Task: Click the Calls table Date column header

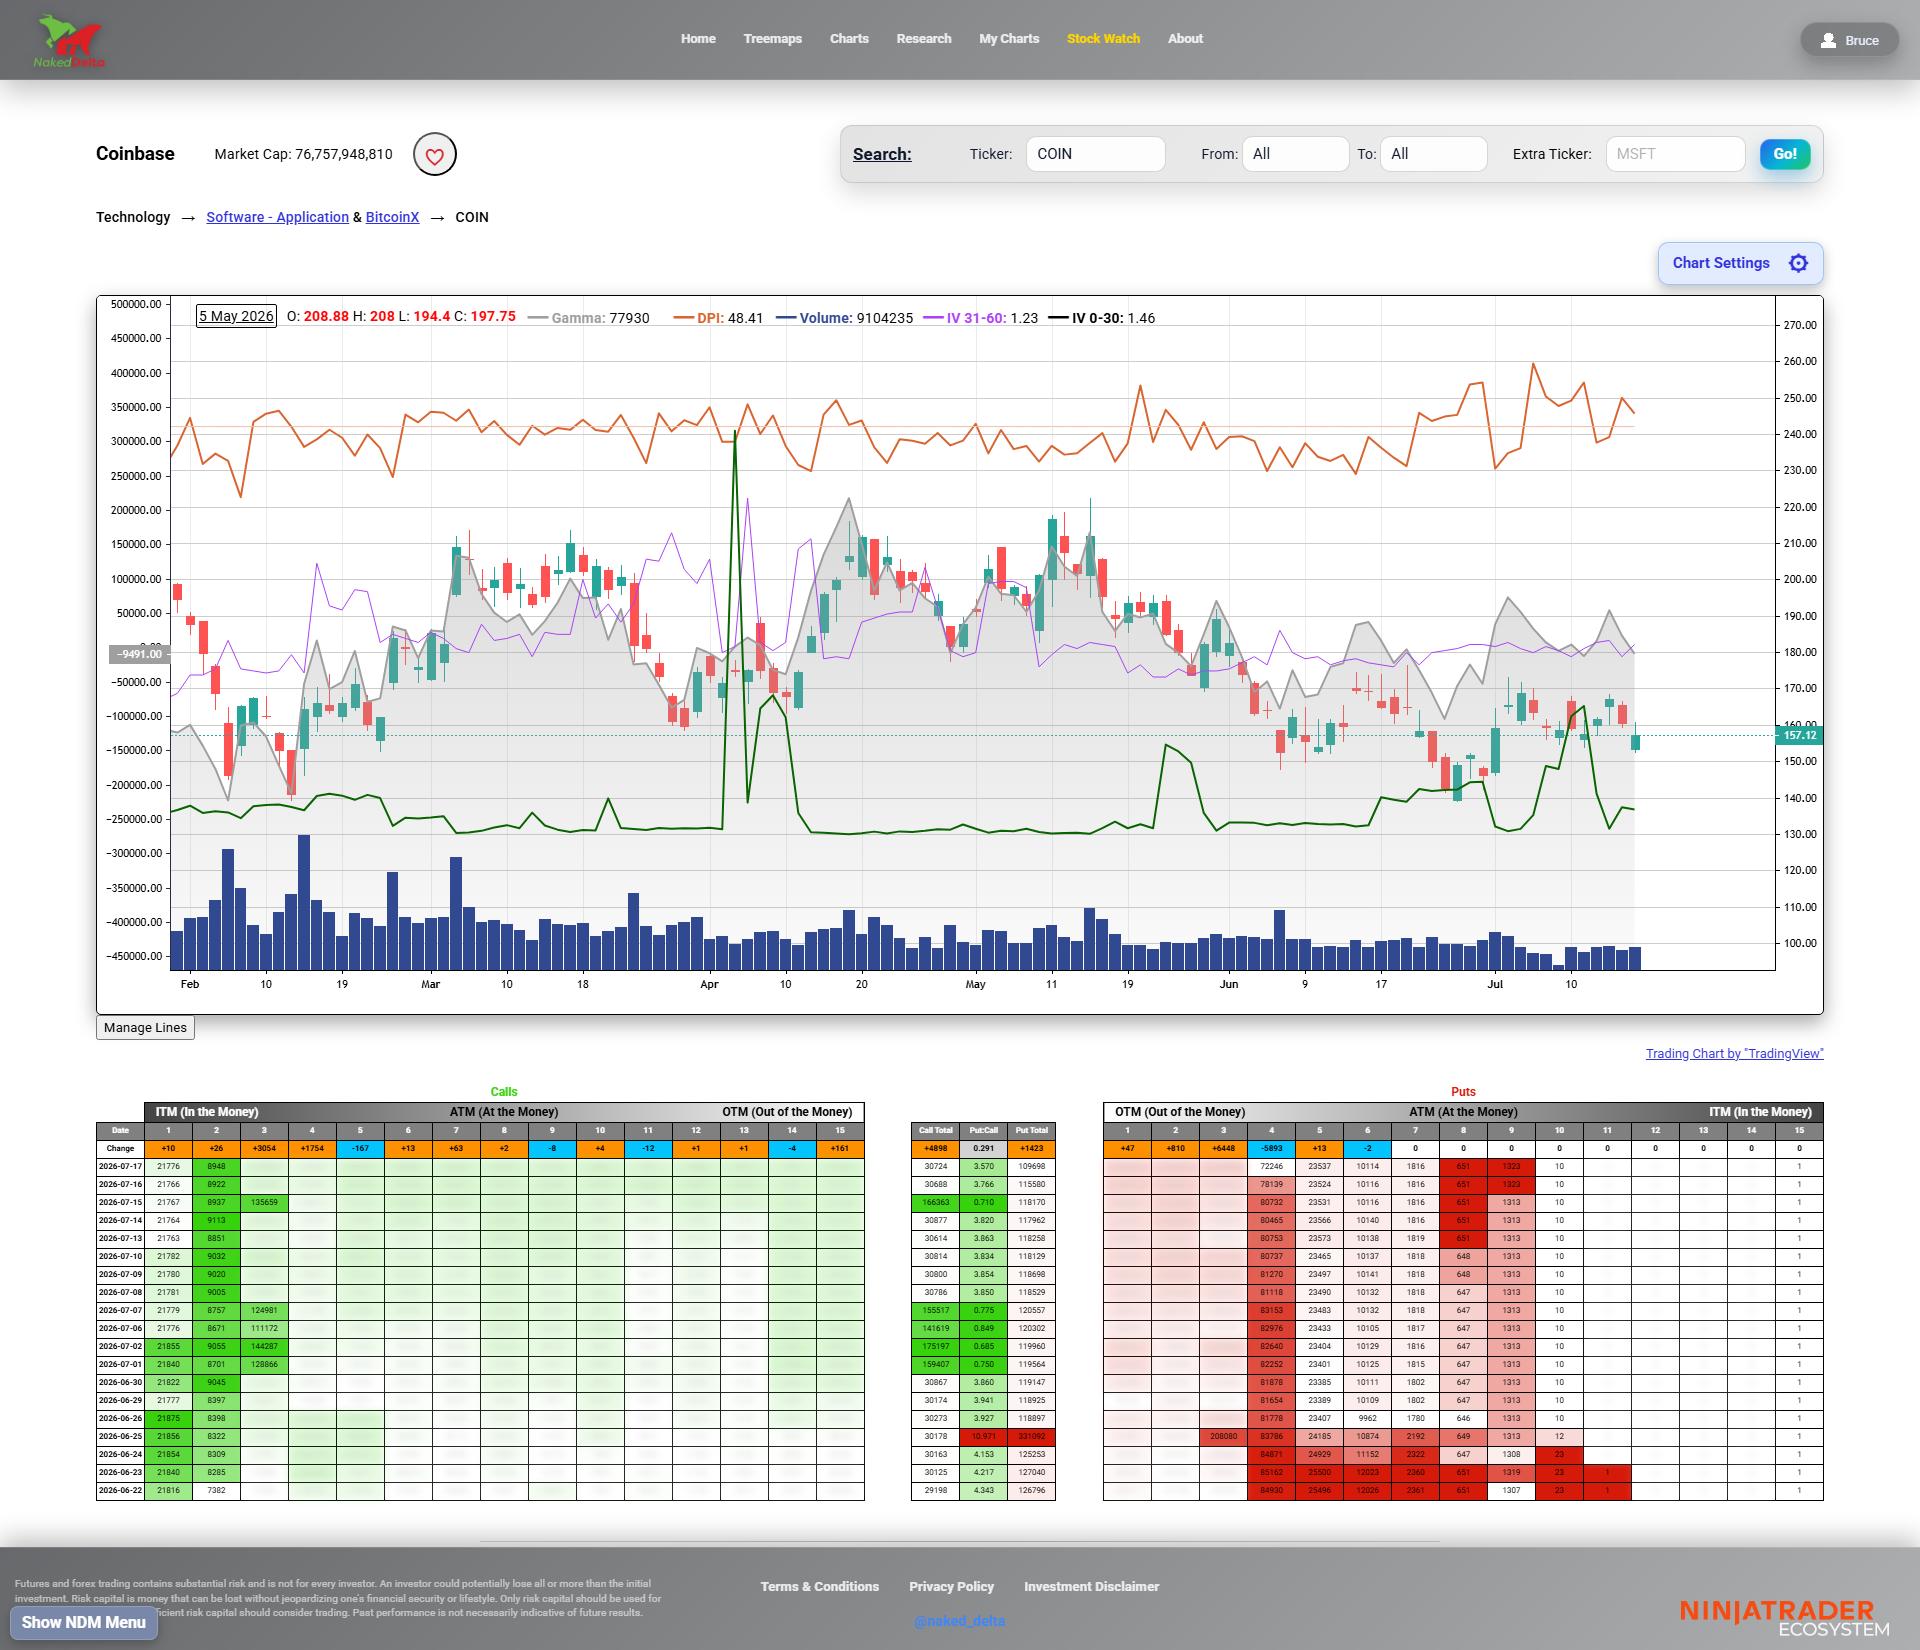Action: click(120, 1131)
